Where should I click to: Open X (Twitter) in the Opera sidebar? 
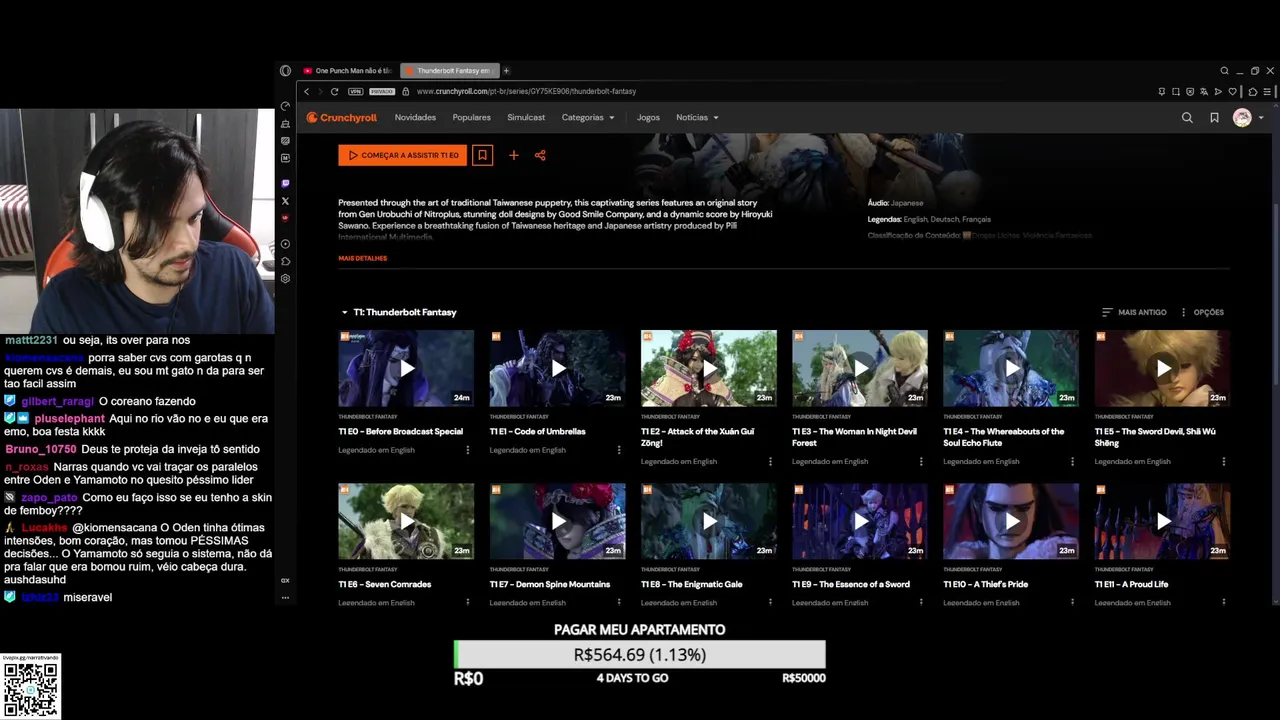click(x=285, y=201)
